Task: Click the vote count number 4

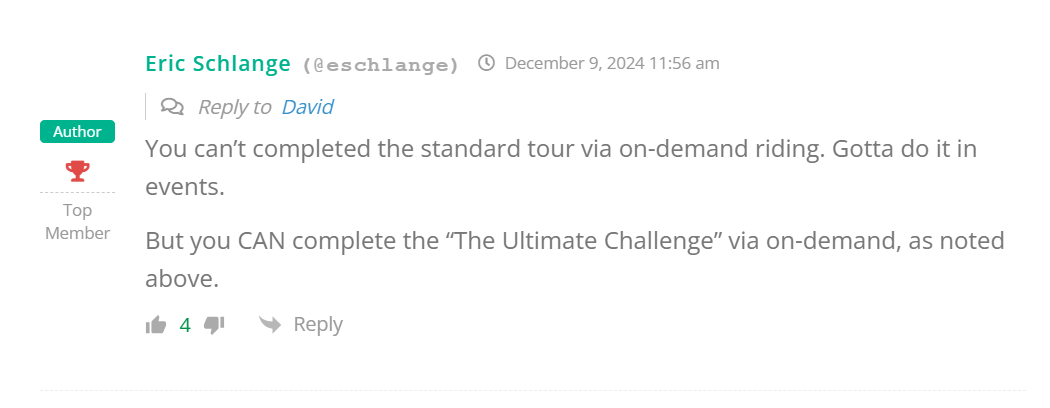Action: tap(185, 324)
